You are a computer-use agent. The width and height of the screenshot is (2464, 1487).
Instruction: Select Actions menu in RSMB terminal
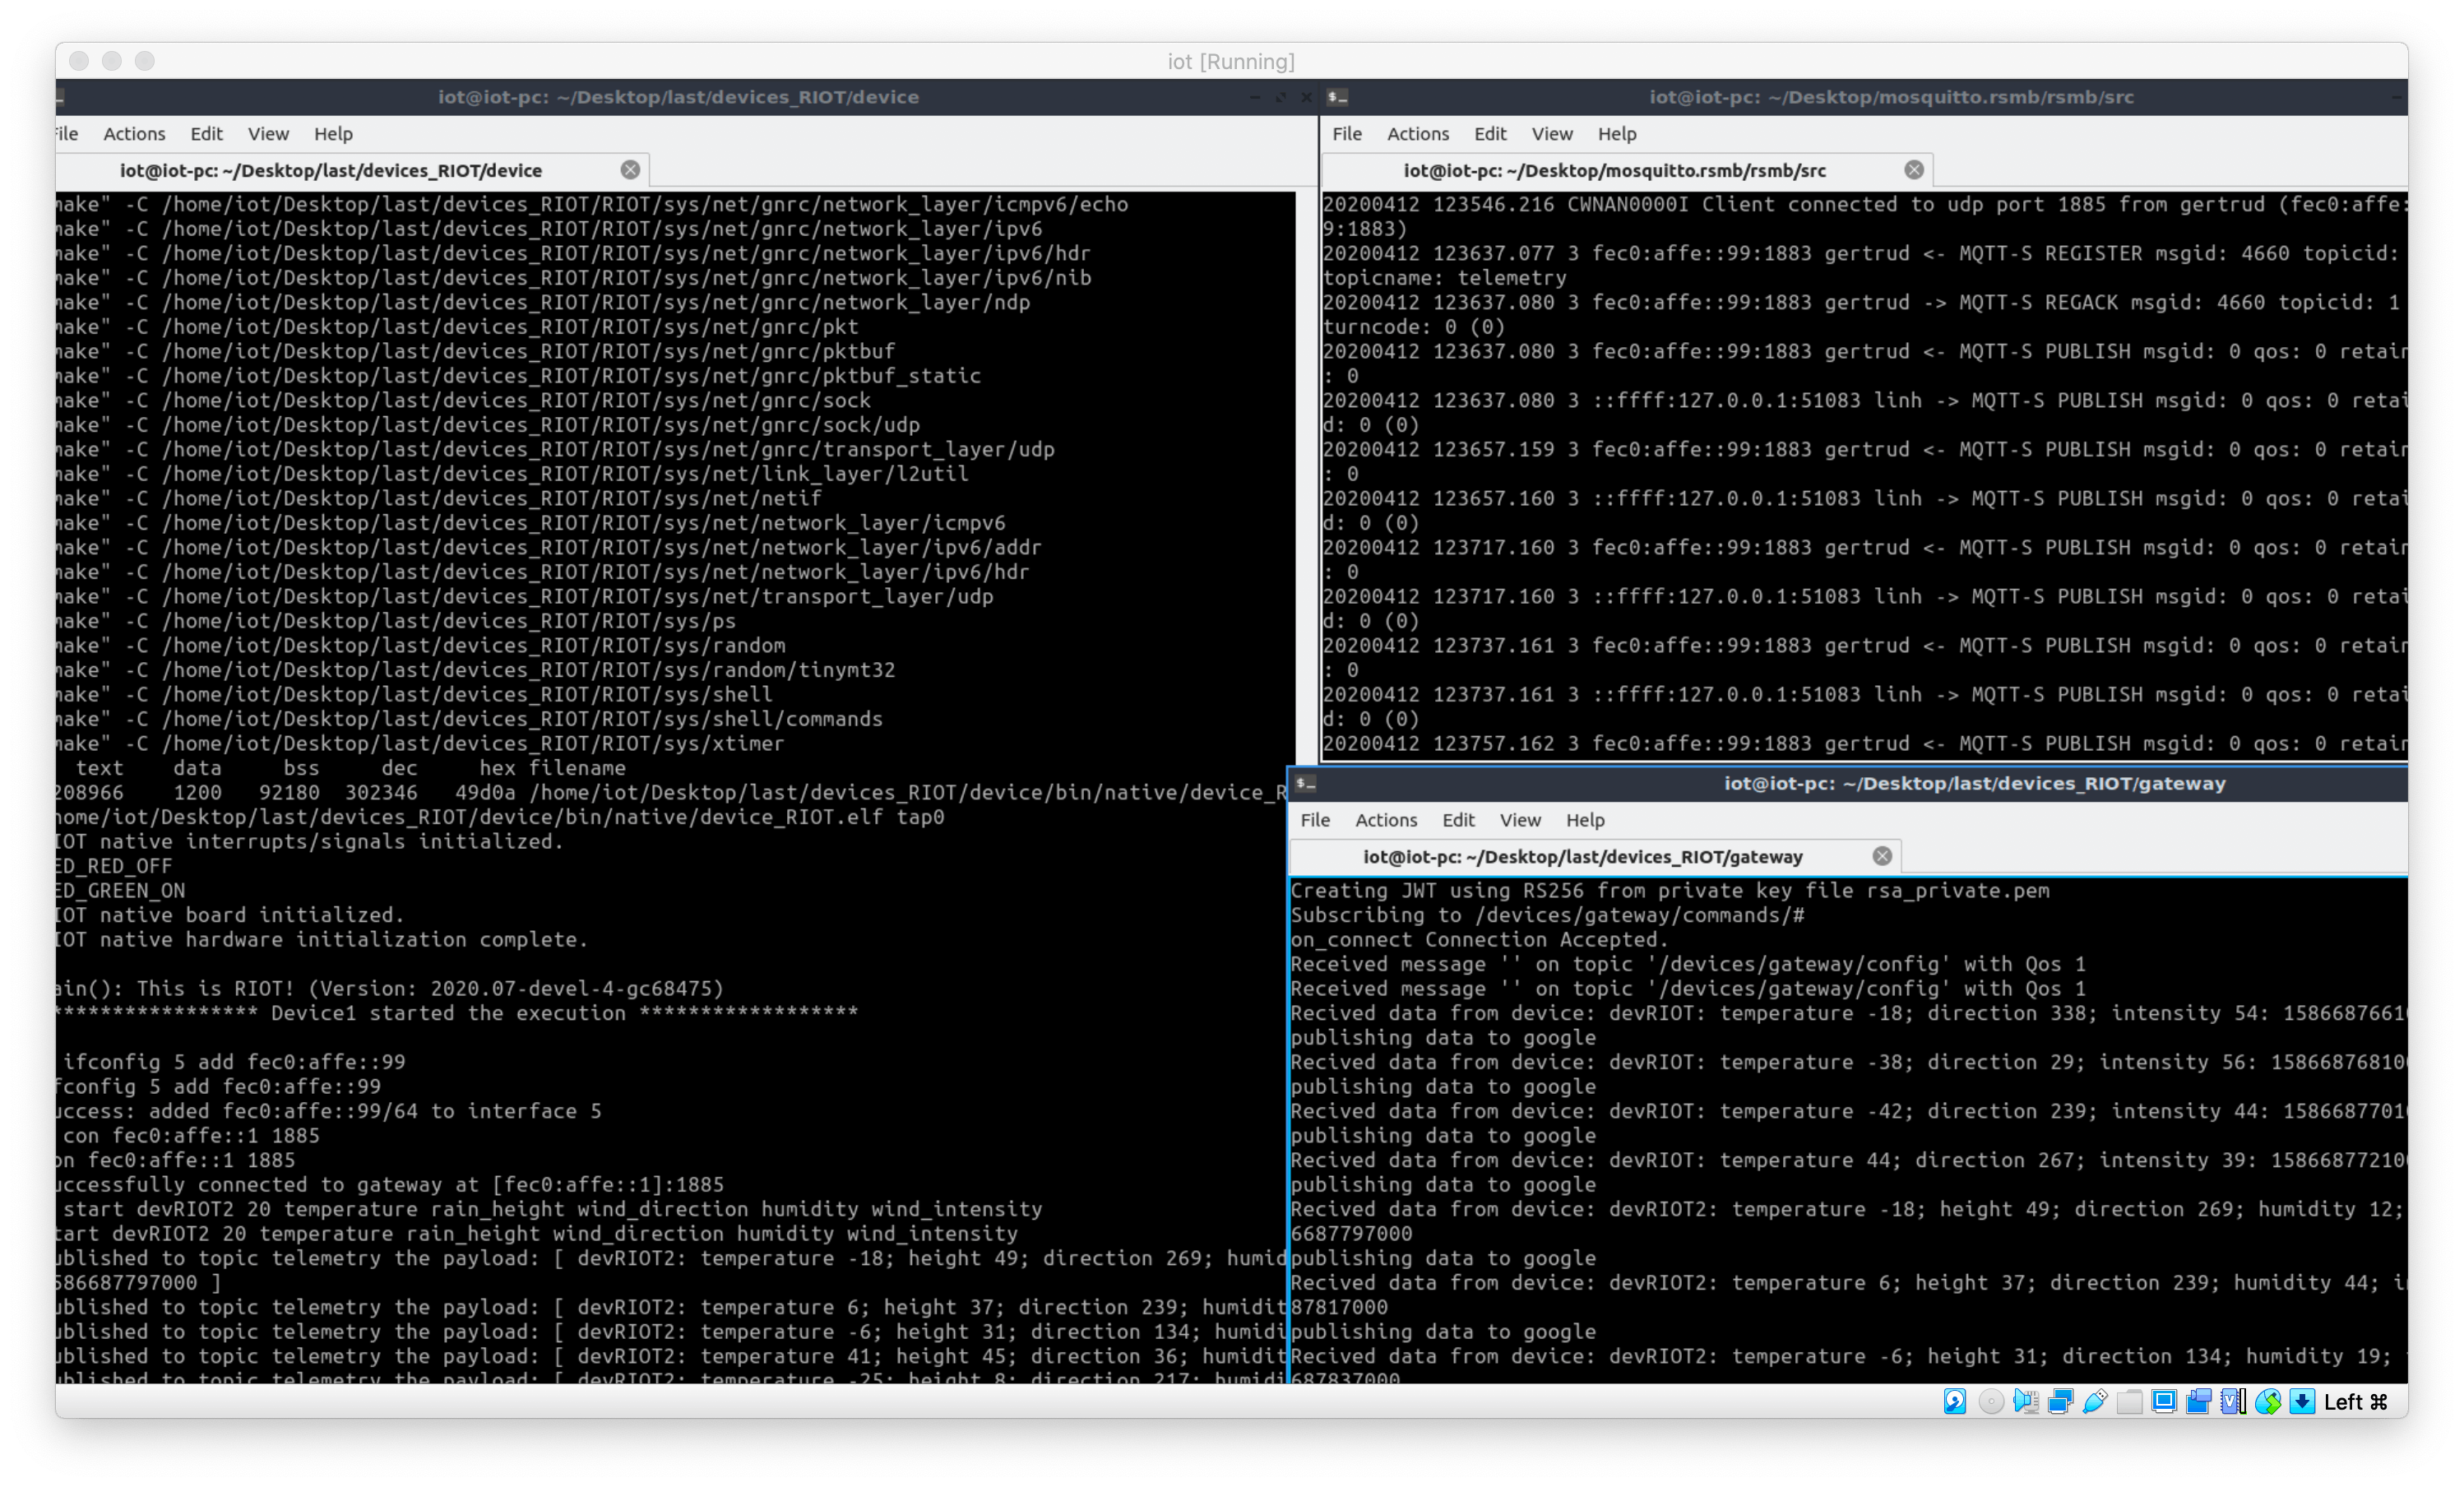pyautogui.click(x=1419, y=132)
